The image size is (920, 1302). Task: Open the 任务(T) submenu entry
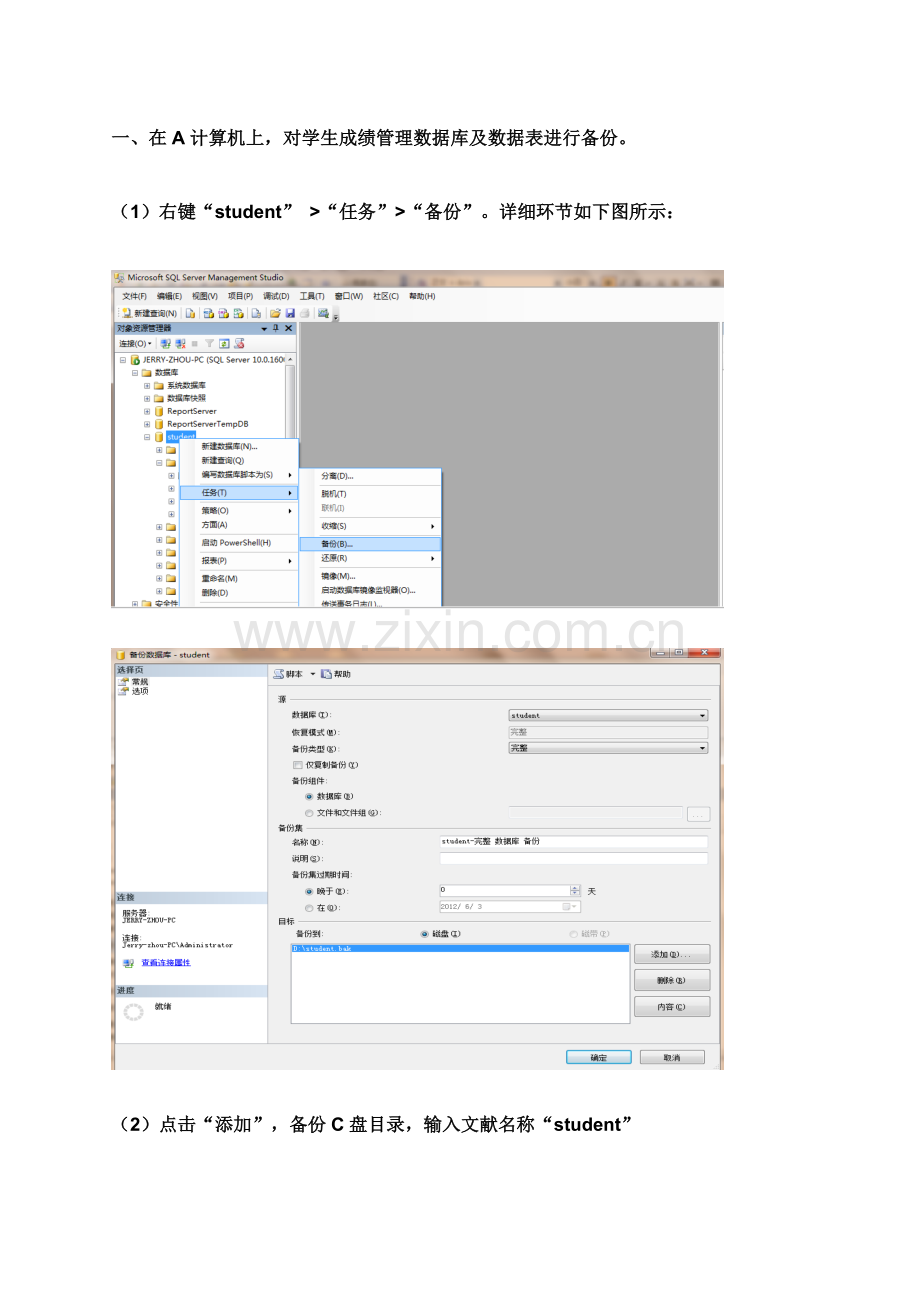[239, 493]
